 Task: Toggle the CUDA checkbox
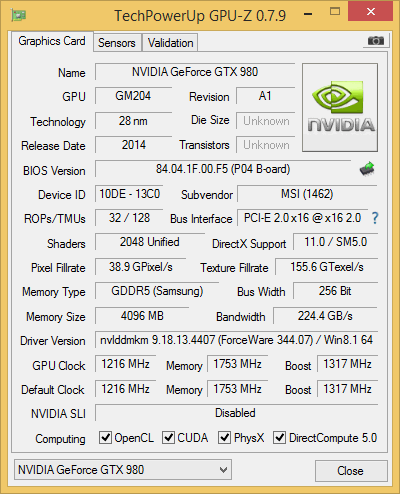pos(168,437)
